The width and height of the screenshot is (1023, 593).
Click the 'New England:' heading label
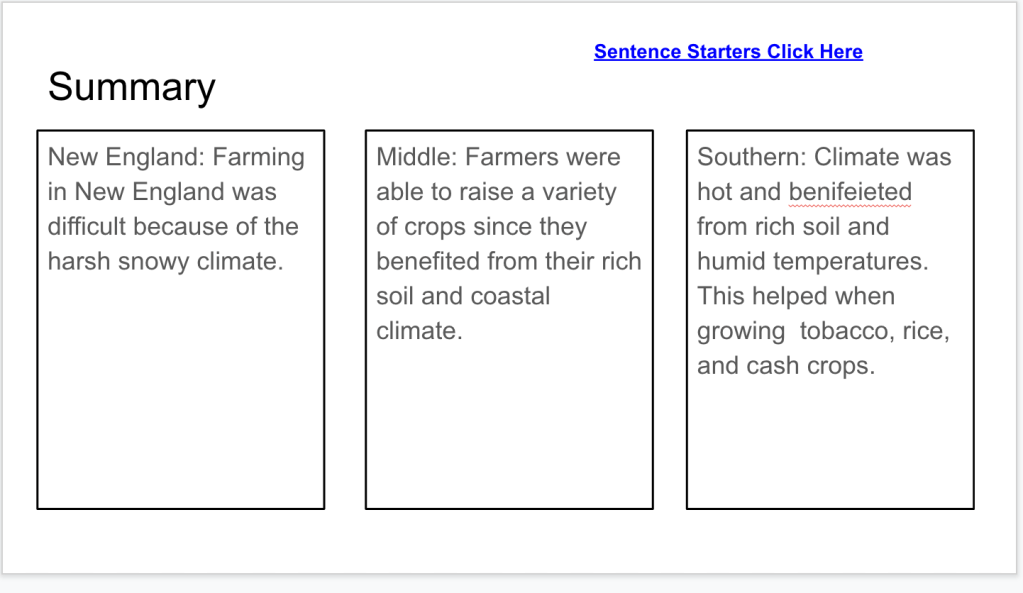click(126, 157)
